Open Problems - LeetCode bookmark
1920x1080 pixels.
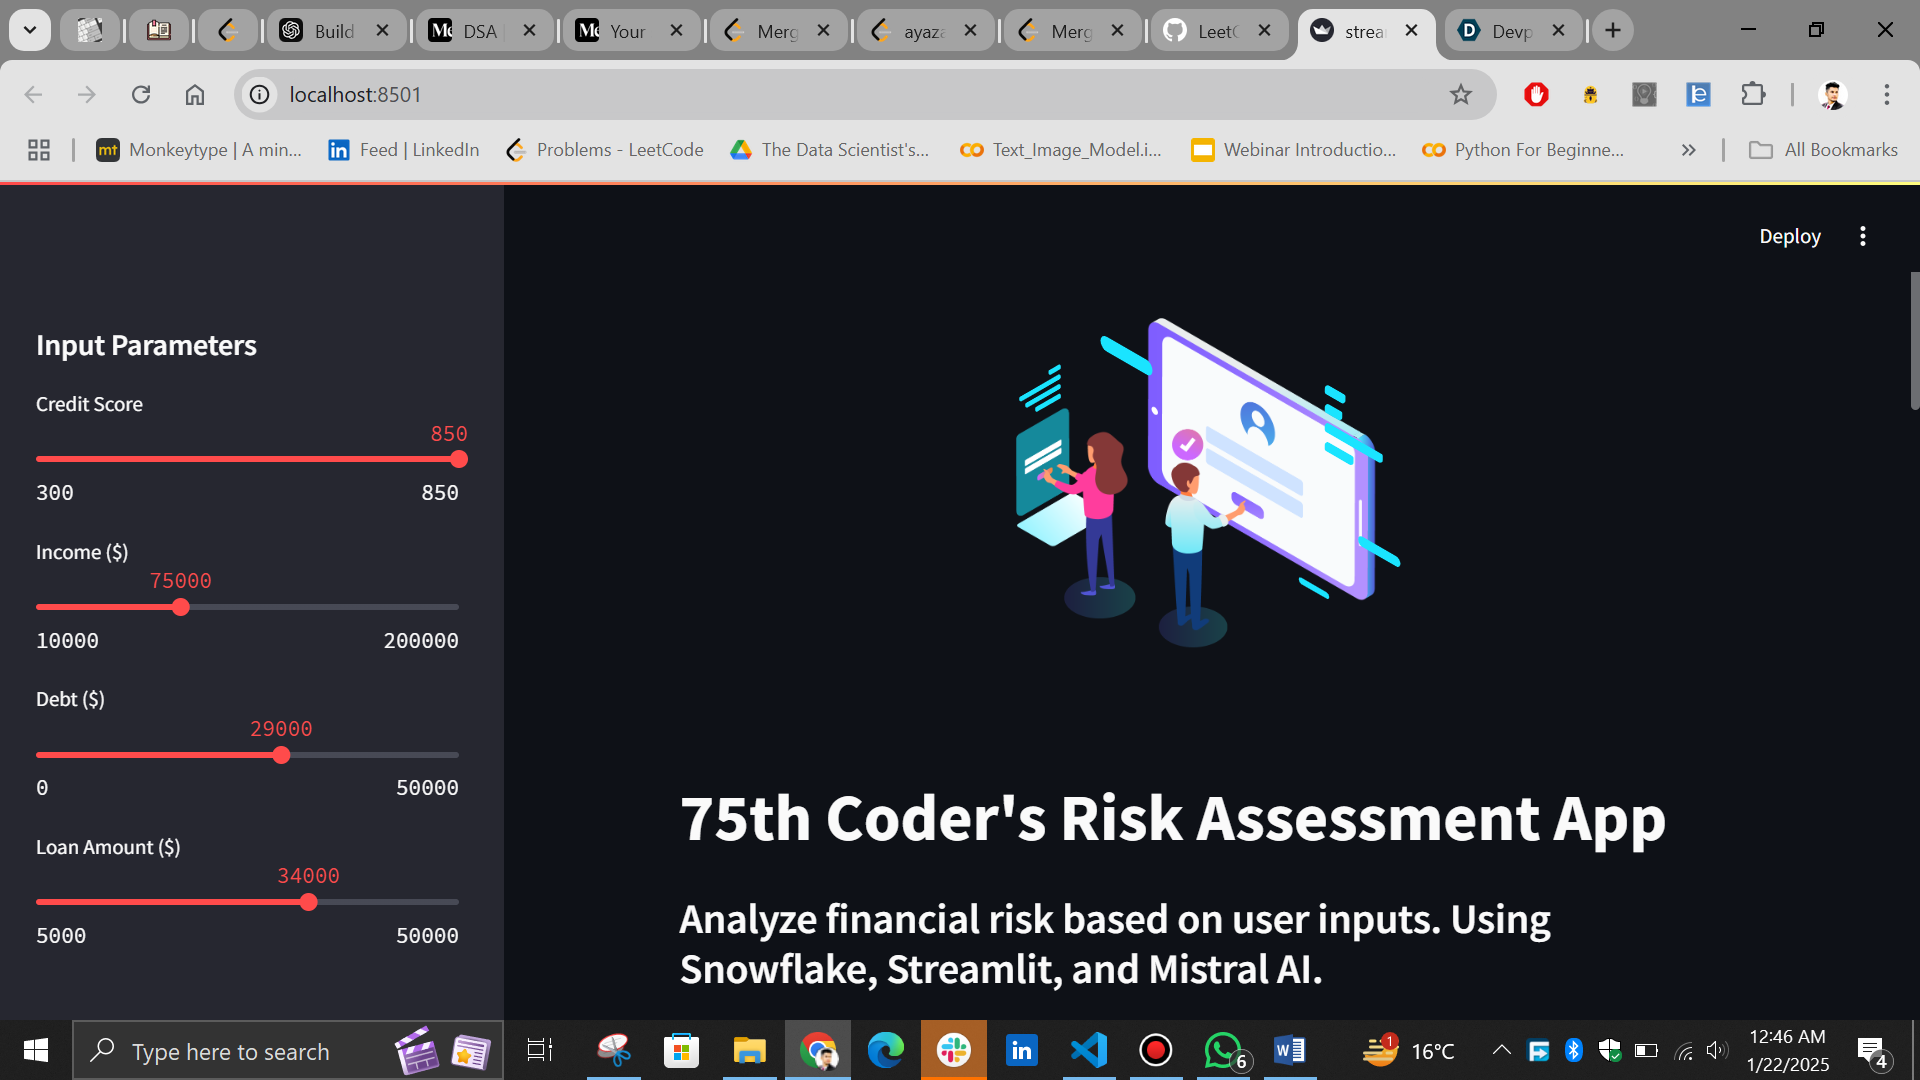click(604, 150)
